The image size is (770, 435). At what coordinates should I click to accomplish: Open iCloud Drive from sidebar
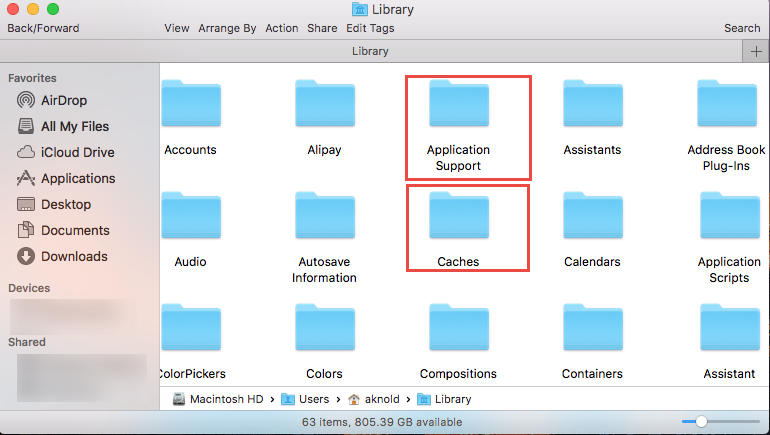[77, 152]
